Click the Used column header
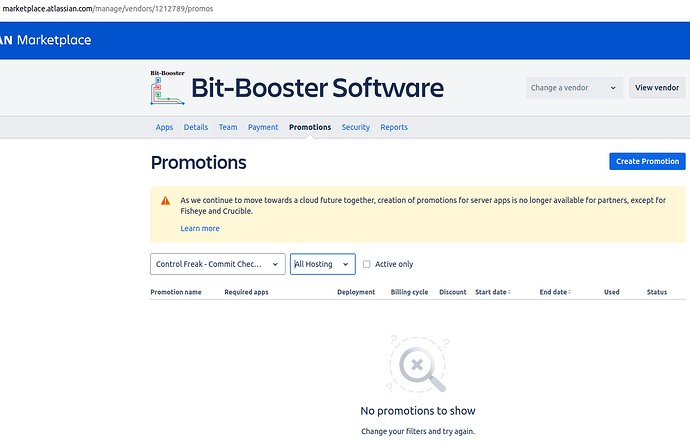Screen dimensions: 690x445 [x=612, y=292]
